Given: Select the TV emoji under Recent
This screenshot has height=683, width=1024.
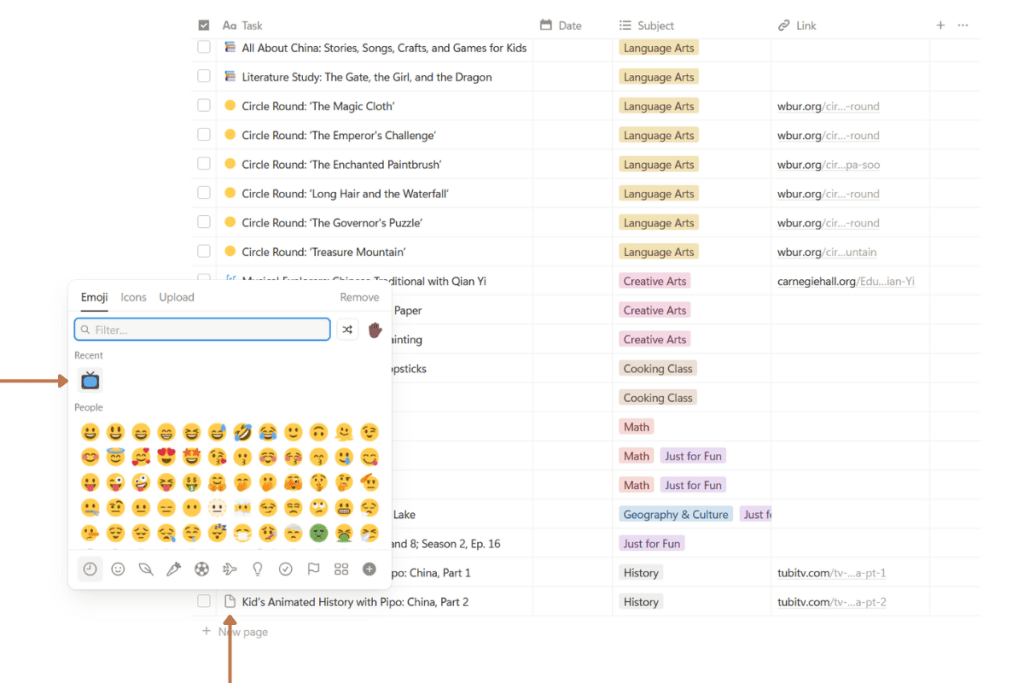Looking at the screenshot, I should pos(90,380).
